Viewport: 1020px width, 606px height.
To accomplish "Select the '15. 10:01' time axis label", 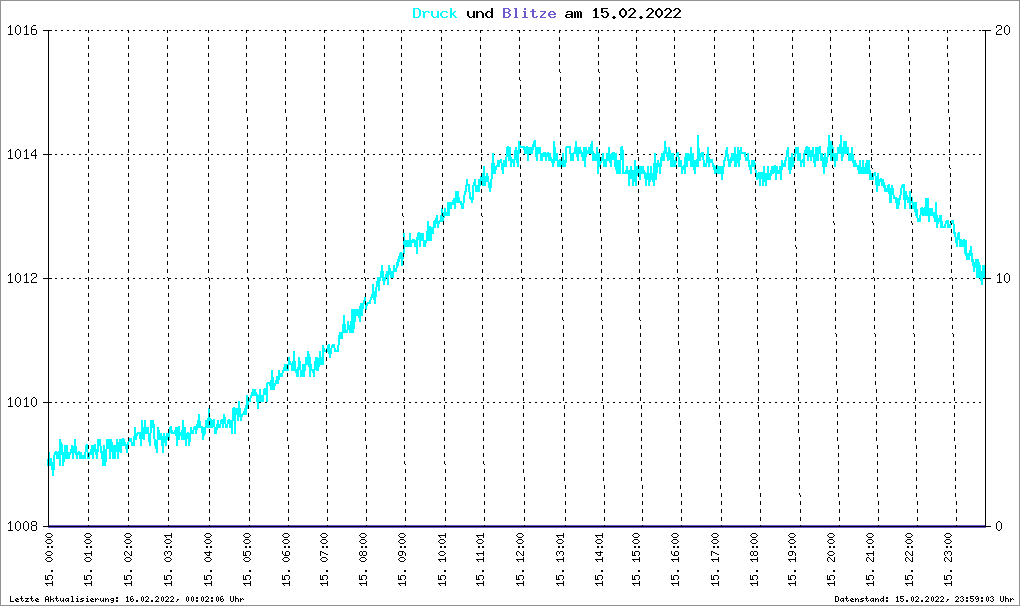I will 443,559.
